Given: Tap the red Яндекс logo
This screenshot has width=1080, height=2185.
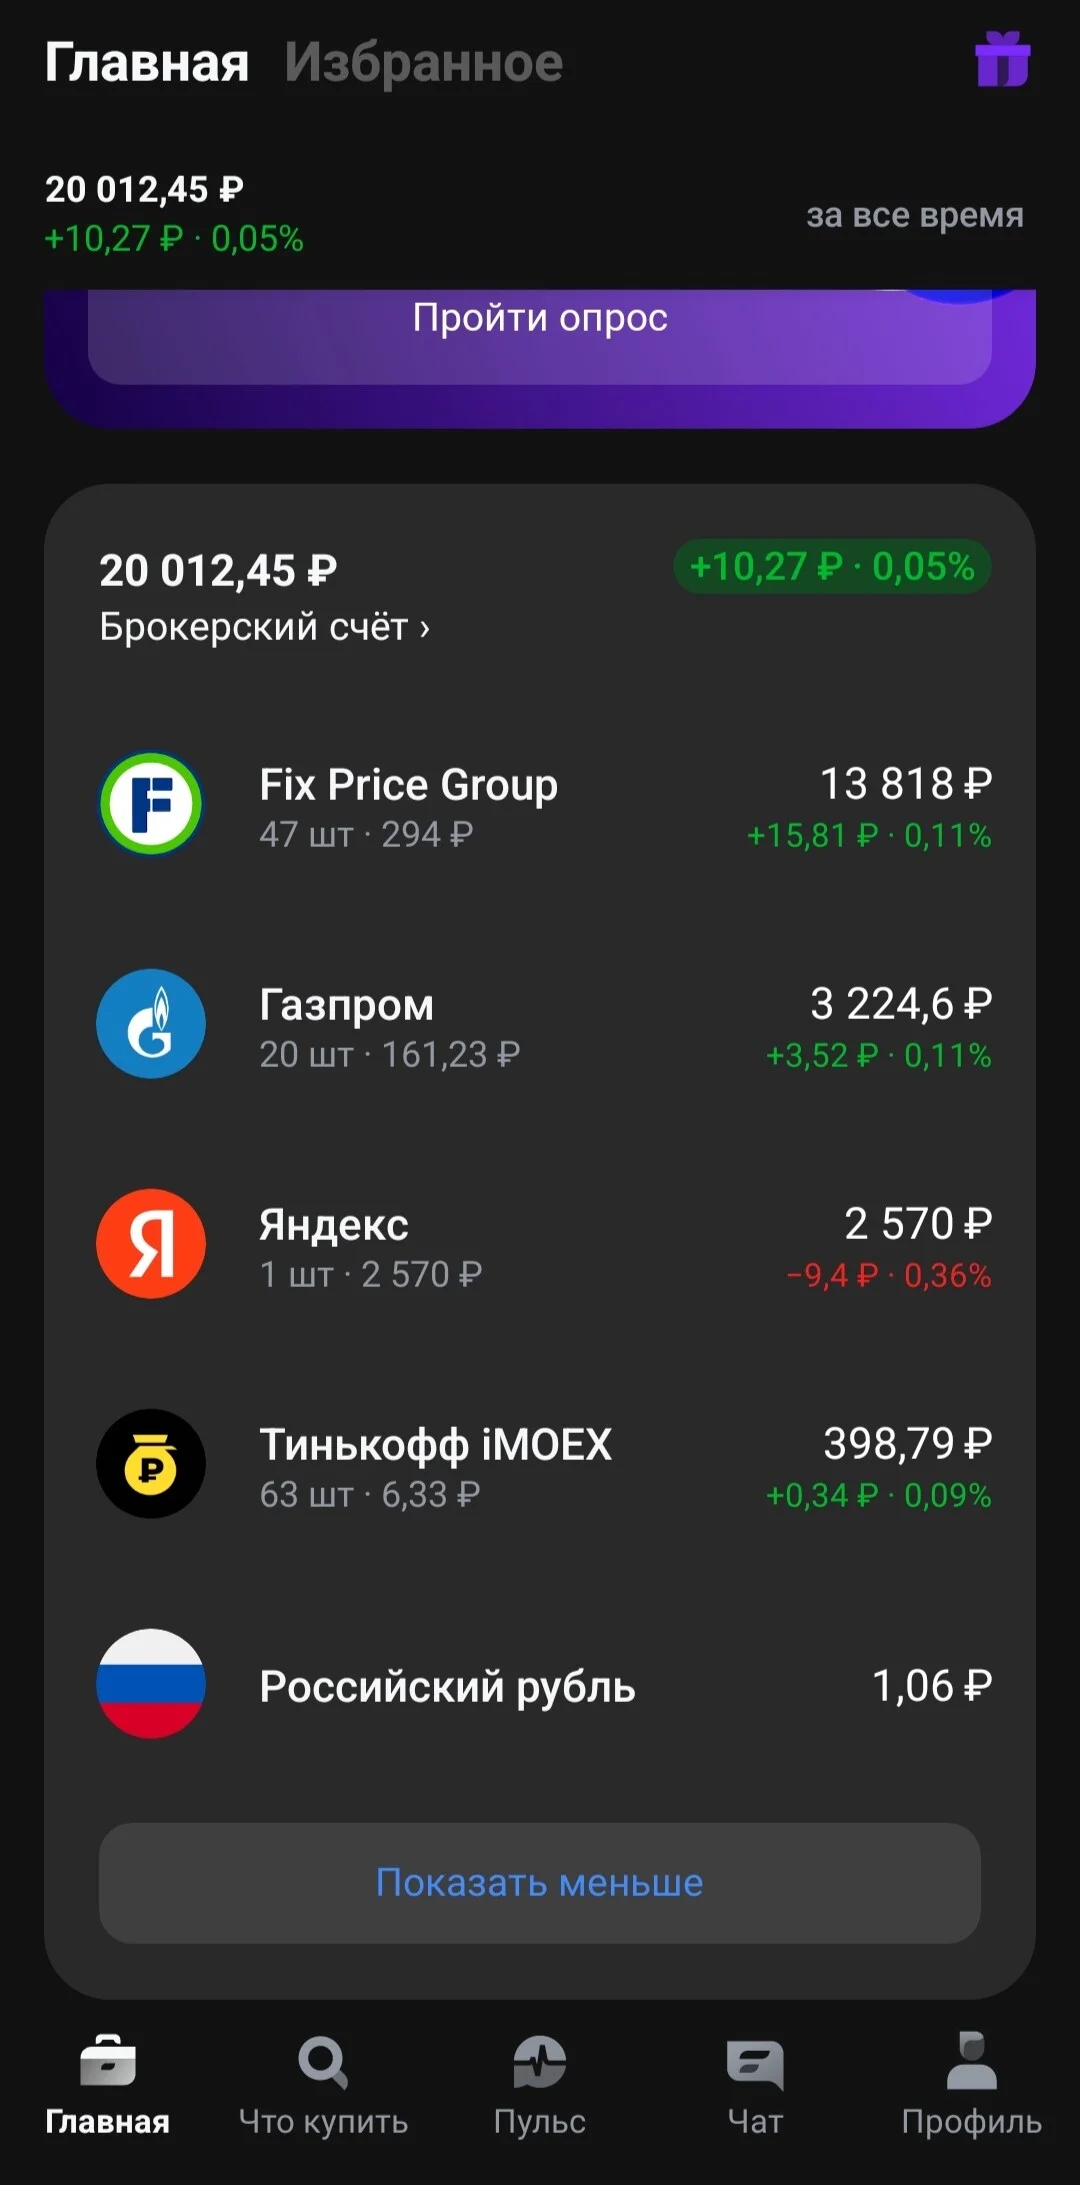Looking at the screenshot, I should [151, 1244].
